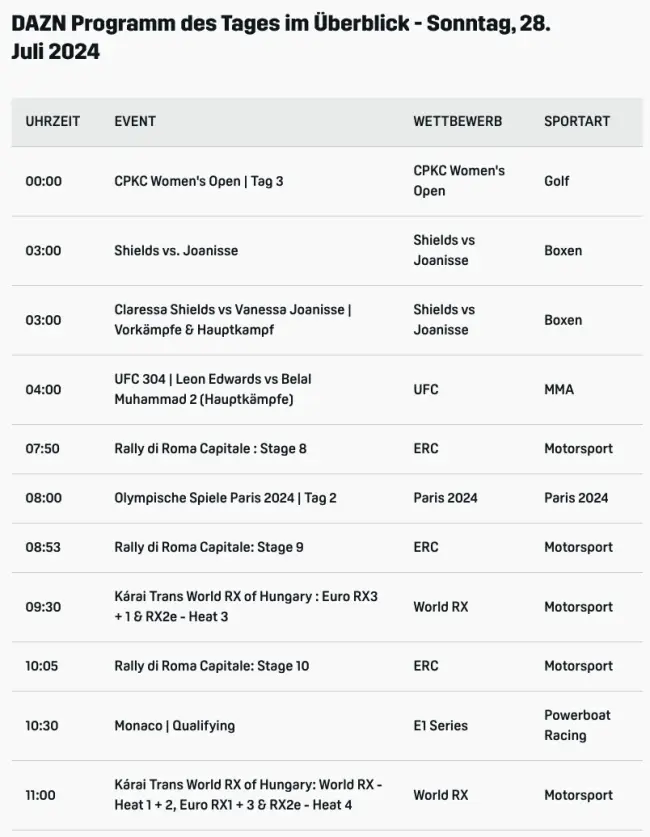The width and height of the screenshot is (650, 837).
Task: Click the Powerboat Racing sport cell
Action: click(577, 725)
